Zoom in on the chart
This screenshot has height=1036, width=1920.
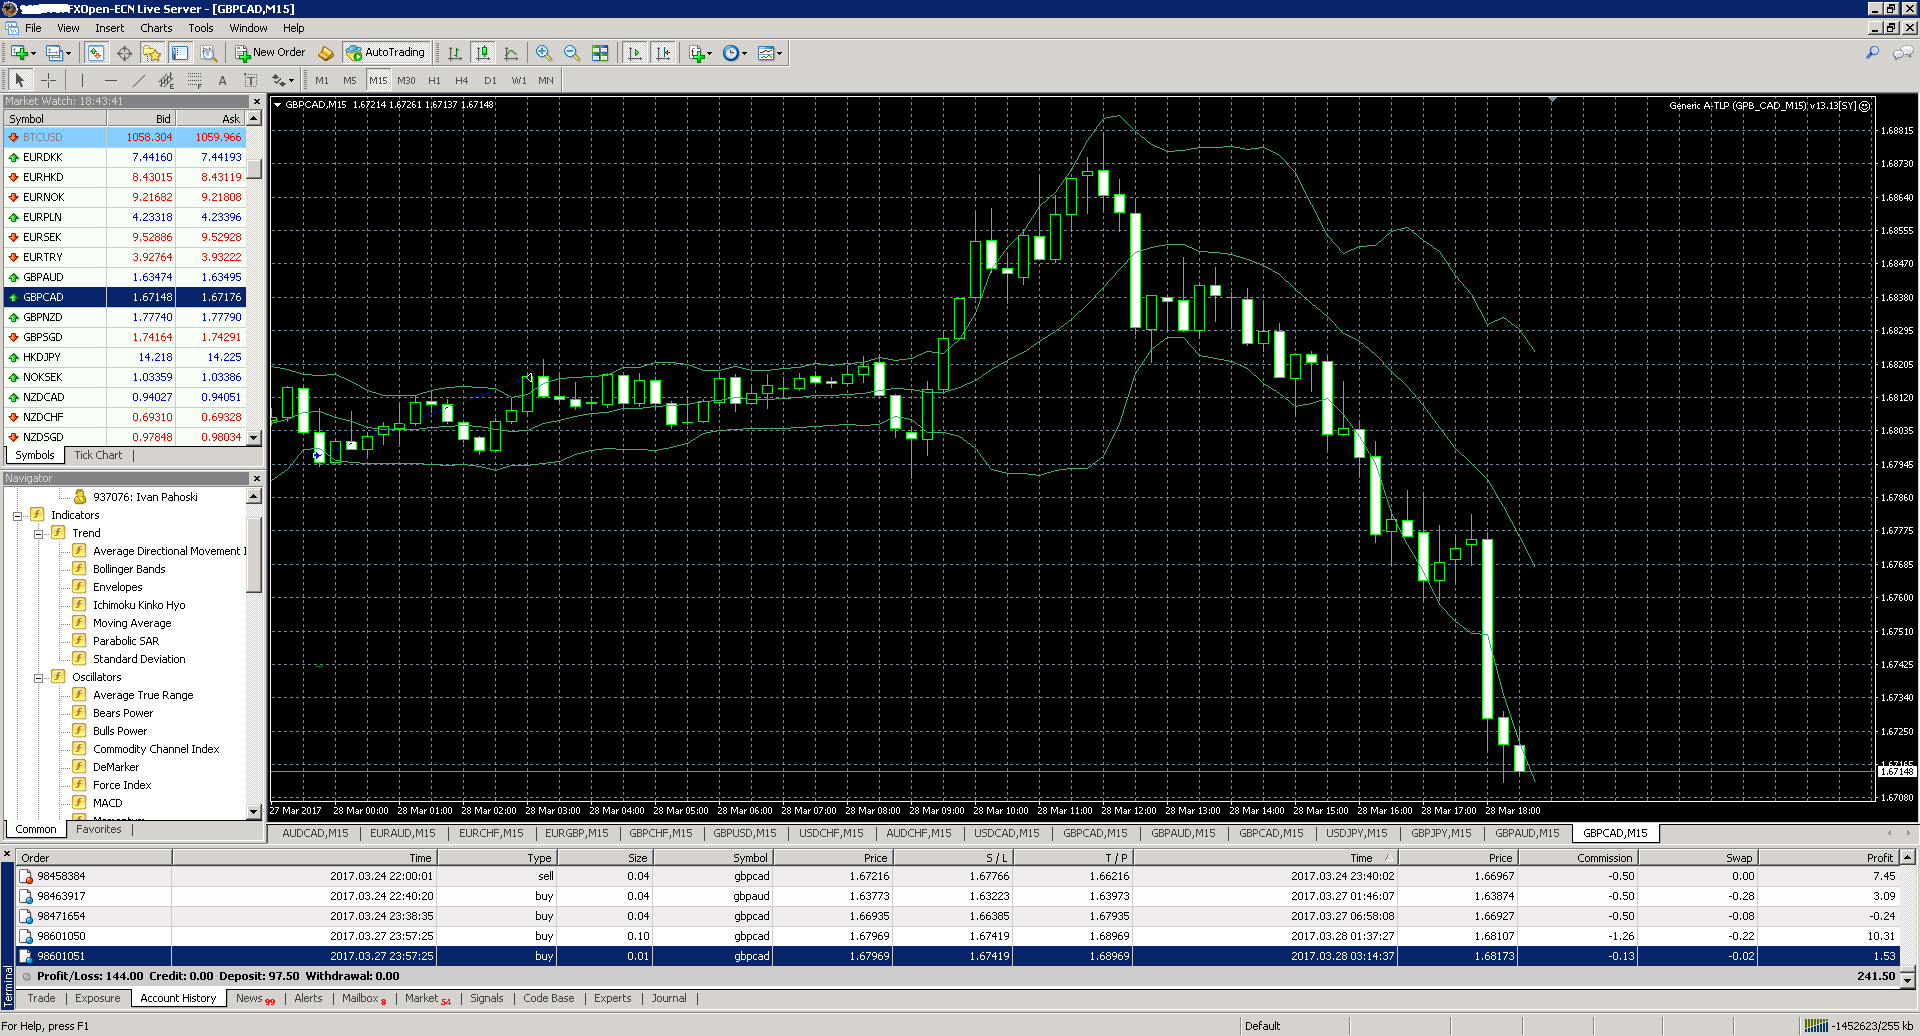[544, 53]
